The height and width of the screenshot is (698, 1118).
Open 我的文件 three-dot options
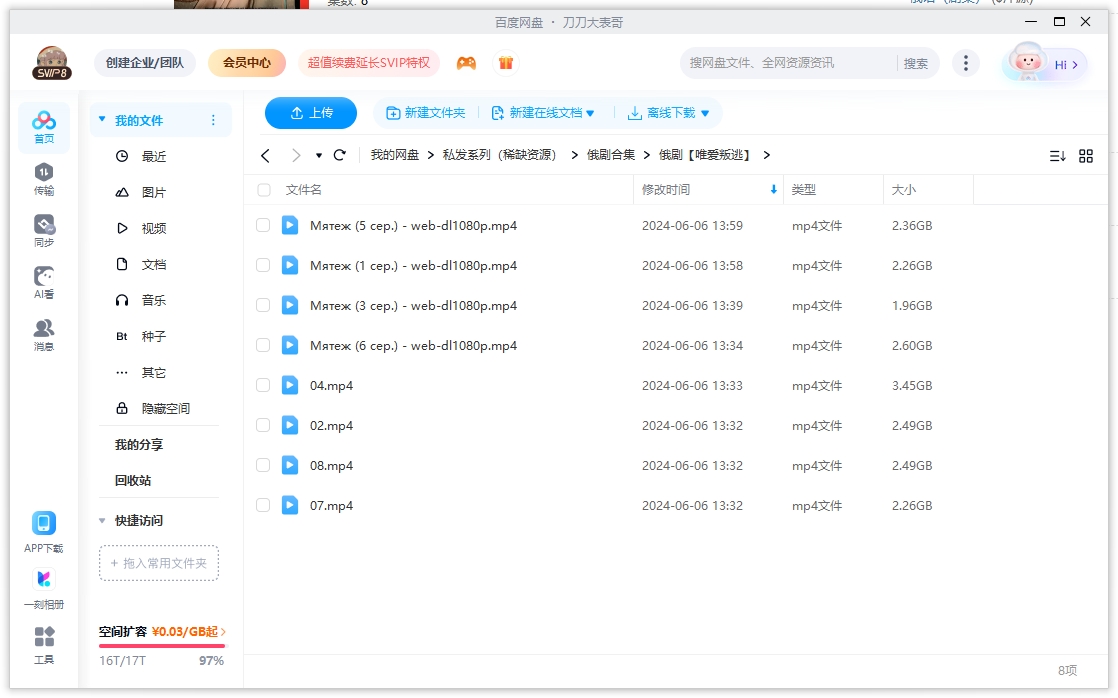coord(213,120)
